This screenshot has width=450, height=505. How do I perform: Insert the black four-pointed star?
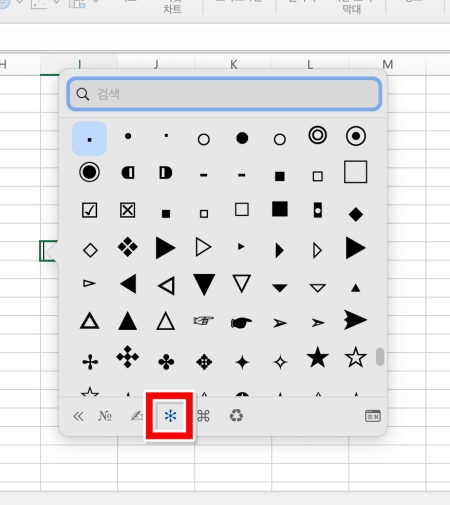click(242, 362)
